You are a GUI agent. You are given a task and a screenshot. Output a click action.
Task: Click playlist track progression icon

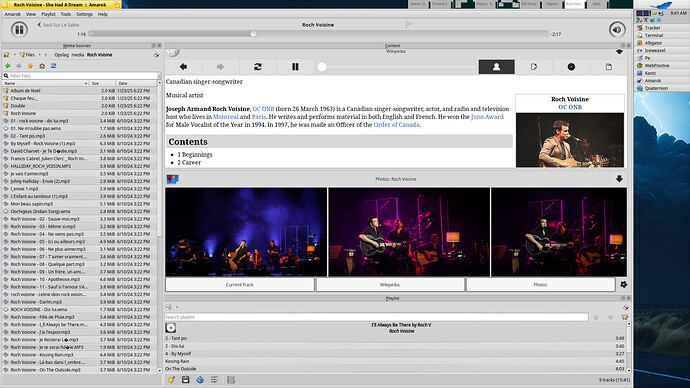click(214, 380)
